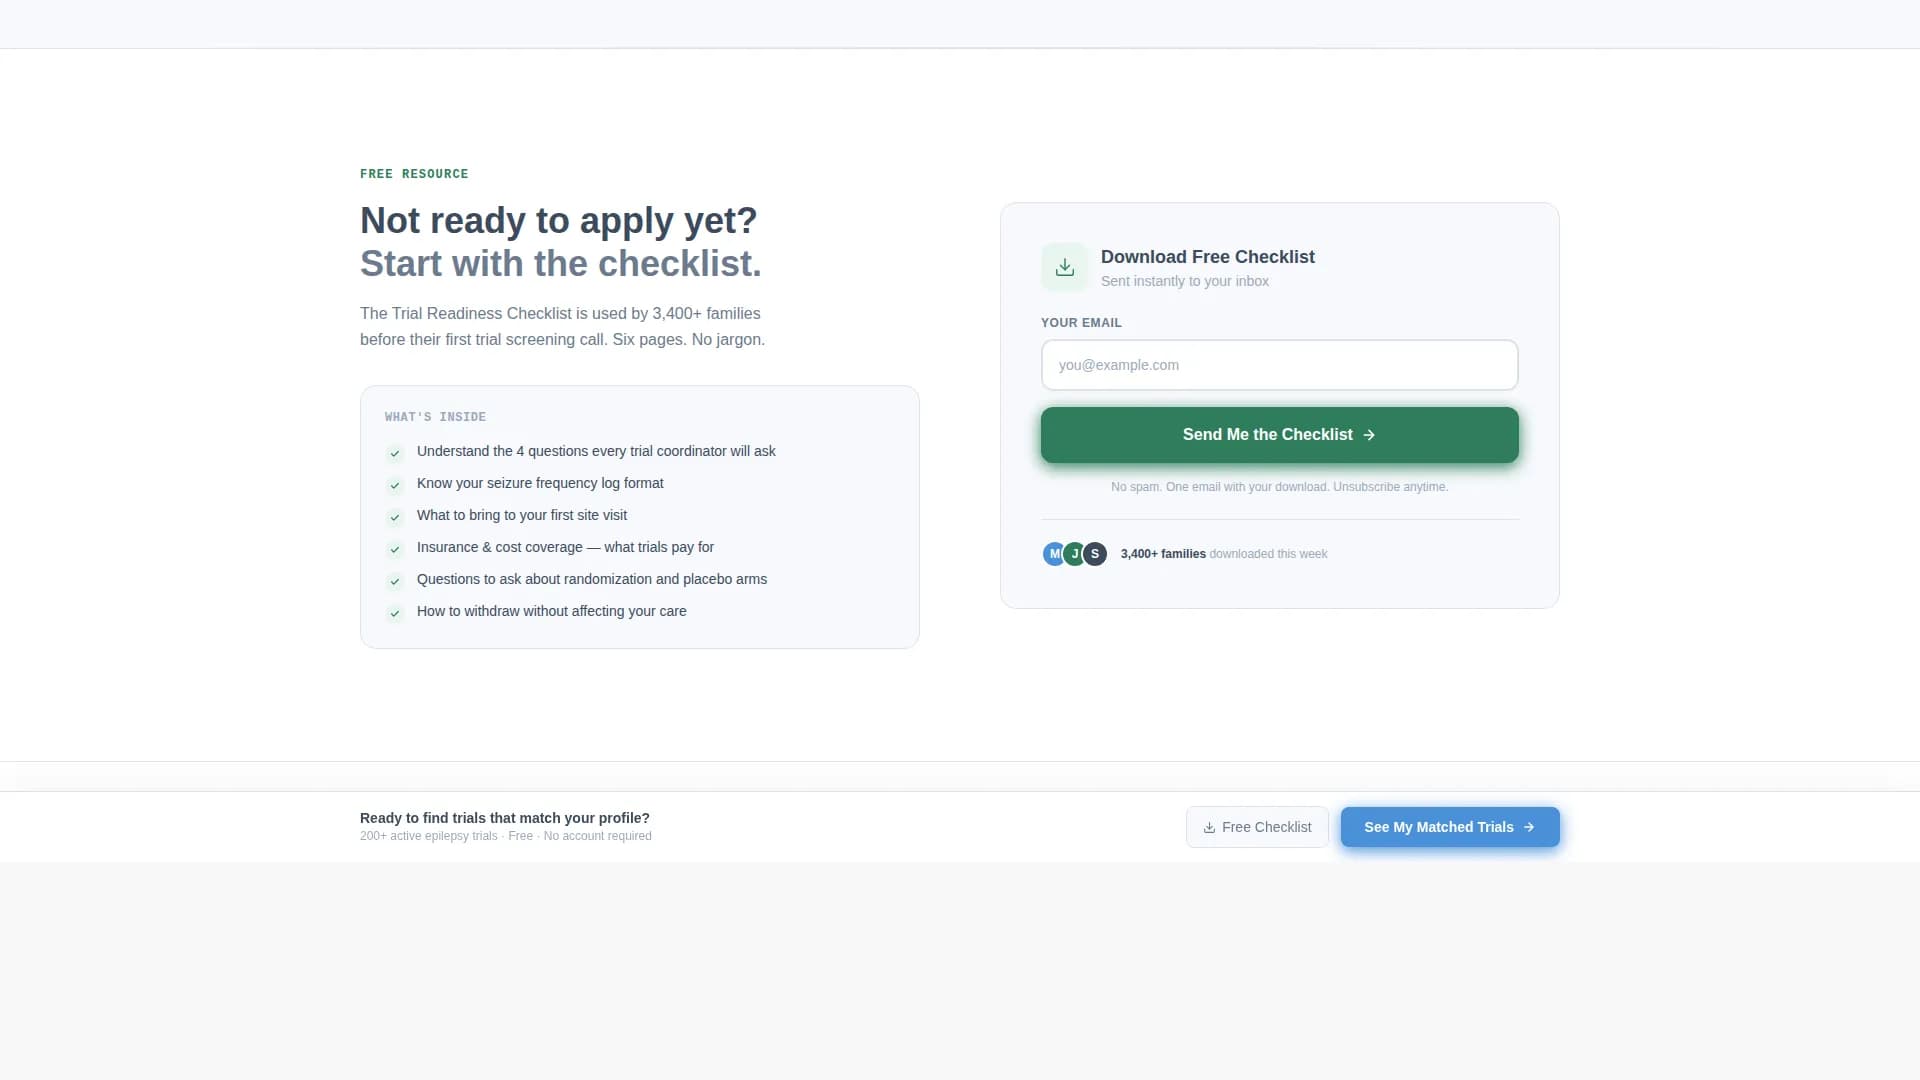Click 'Sent instantly to your inbox' subtitle
The height and width of the screenshot is (1080, 1920).
(1184, 281)
